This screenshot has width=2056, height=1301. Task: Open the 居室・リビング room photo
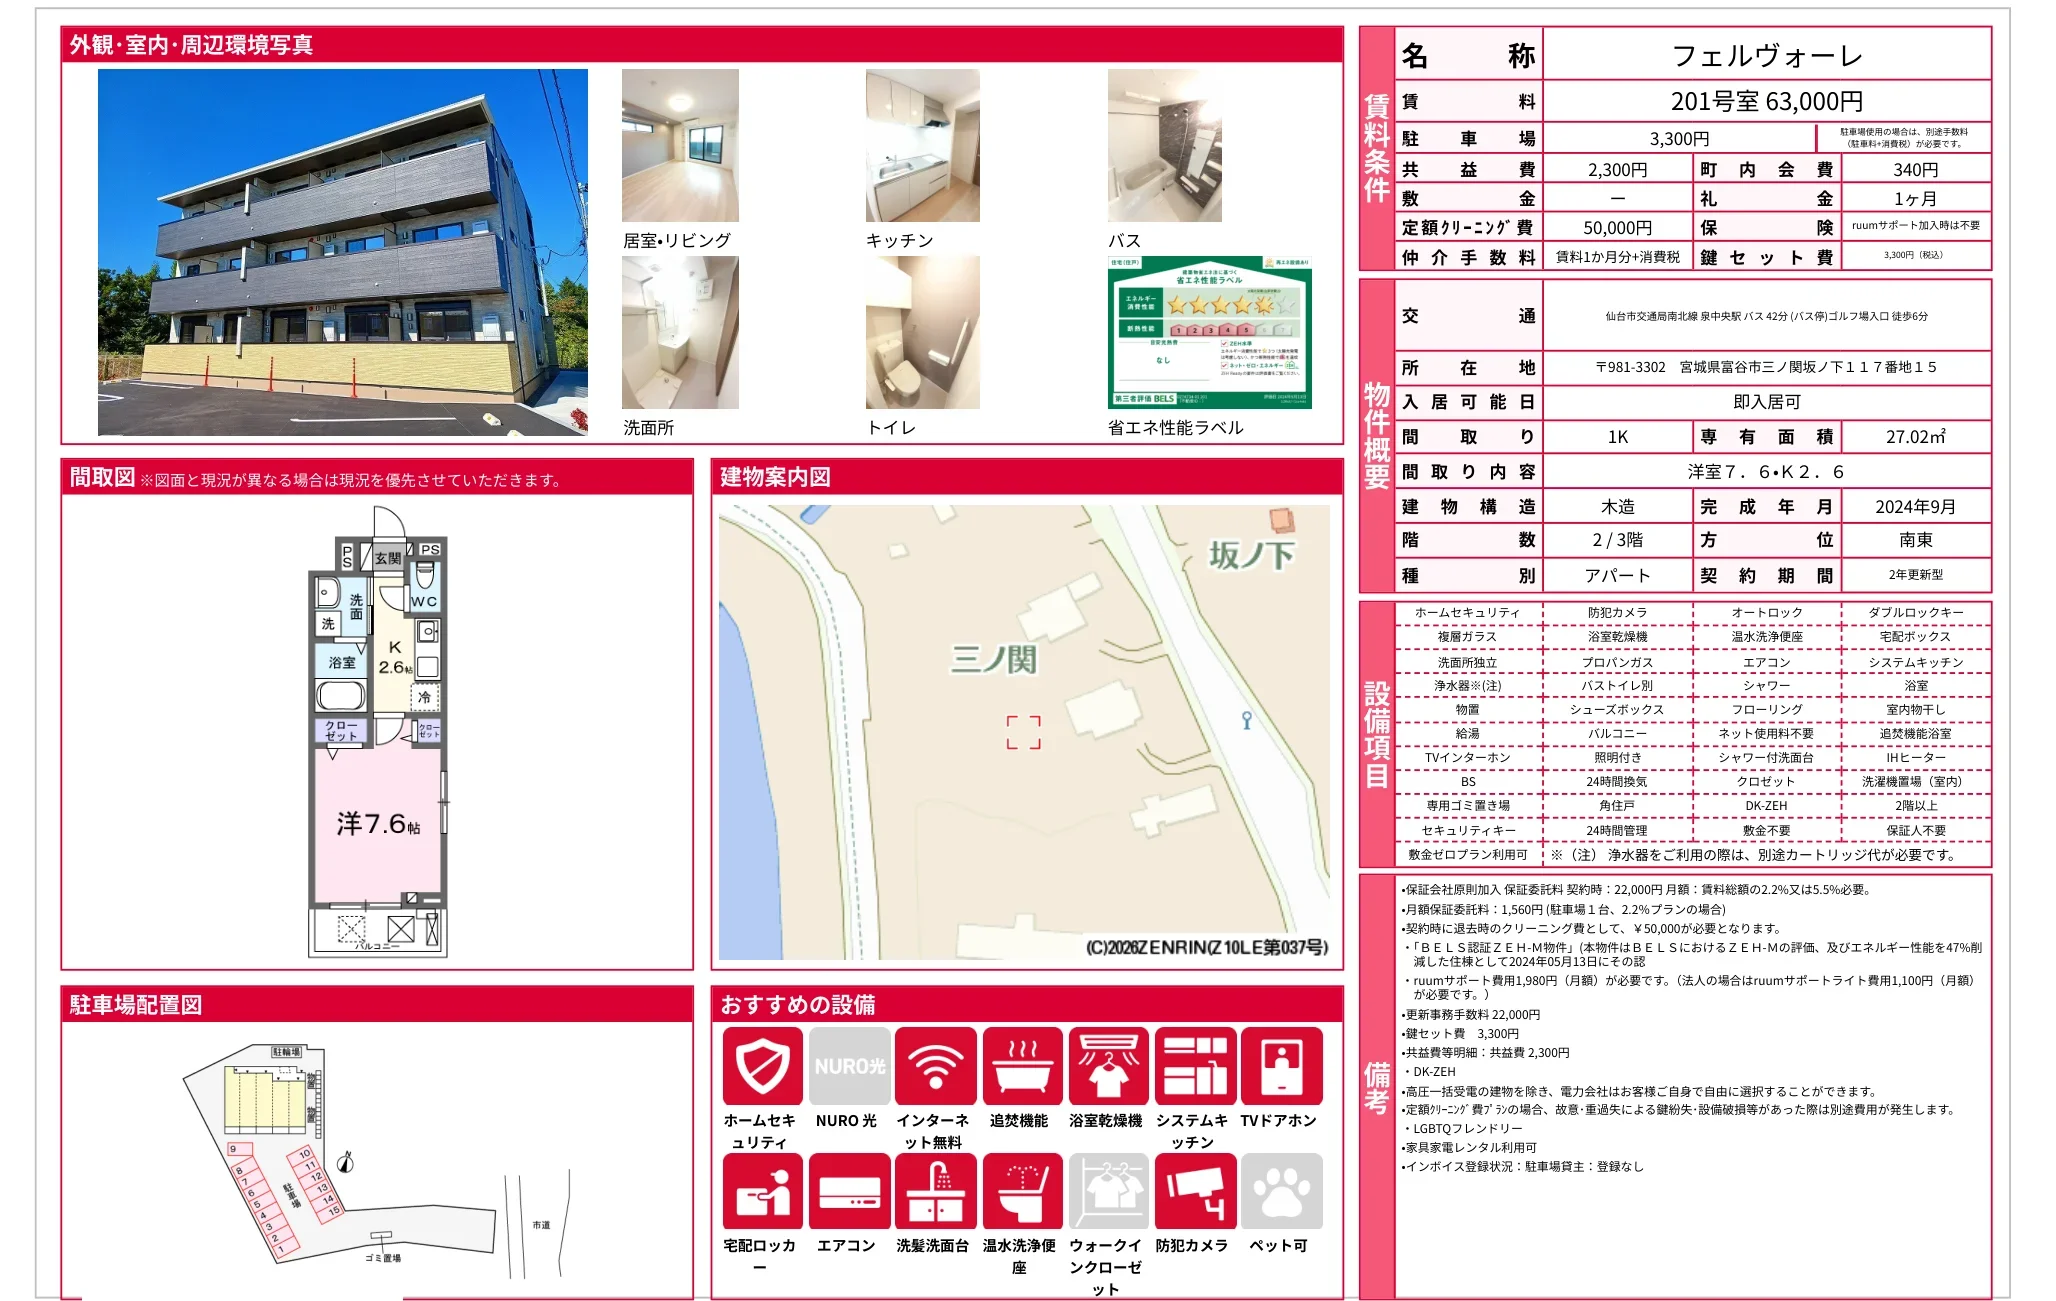[680, 145]
